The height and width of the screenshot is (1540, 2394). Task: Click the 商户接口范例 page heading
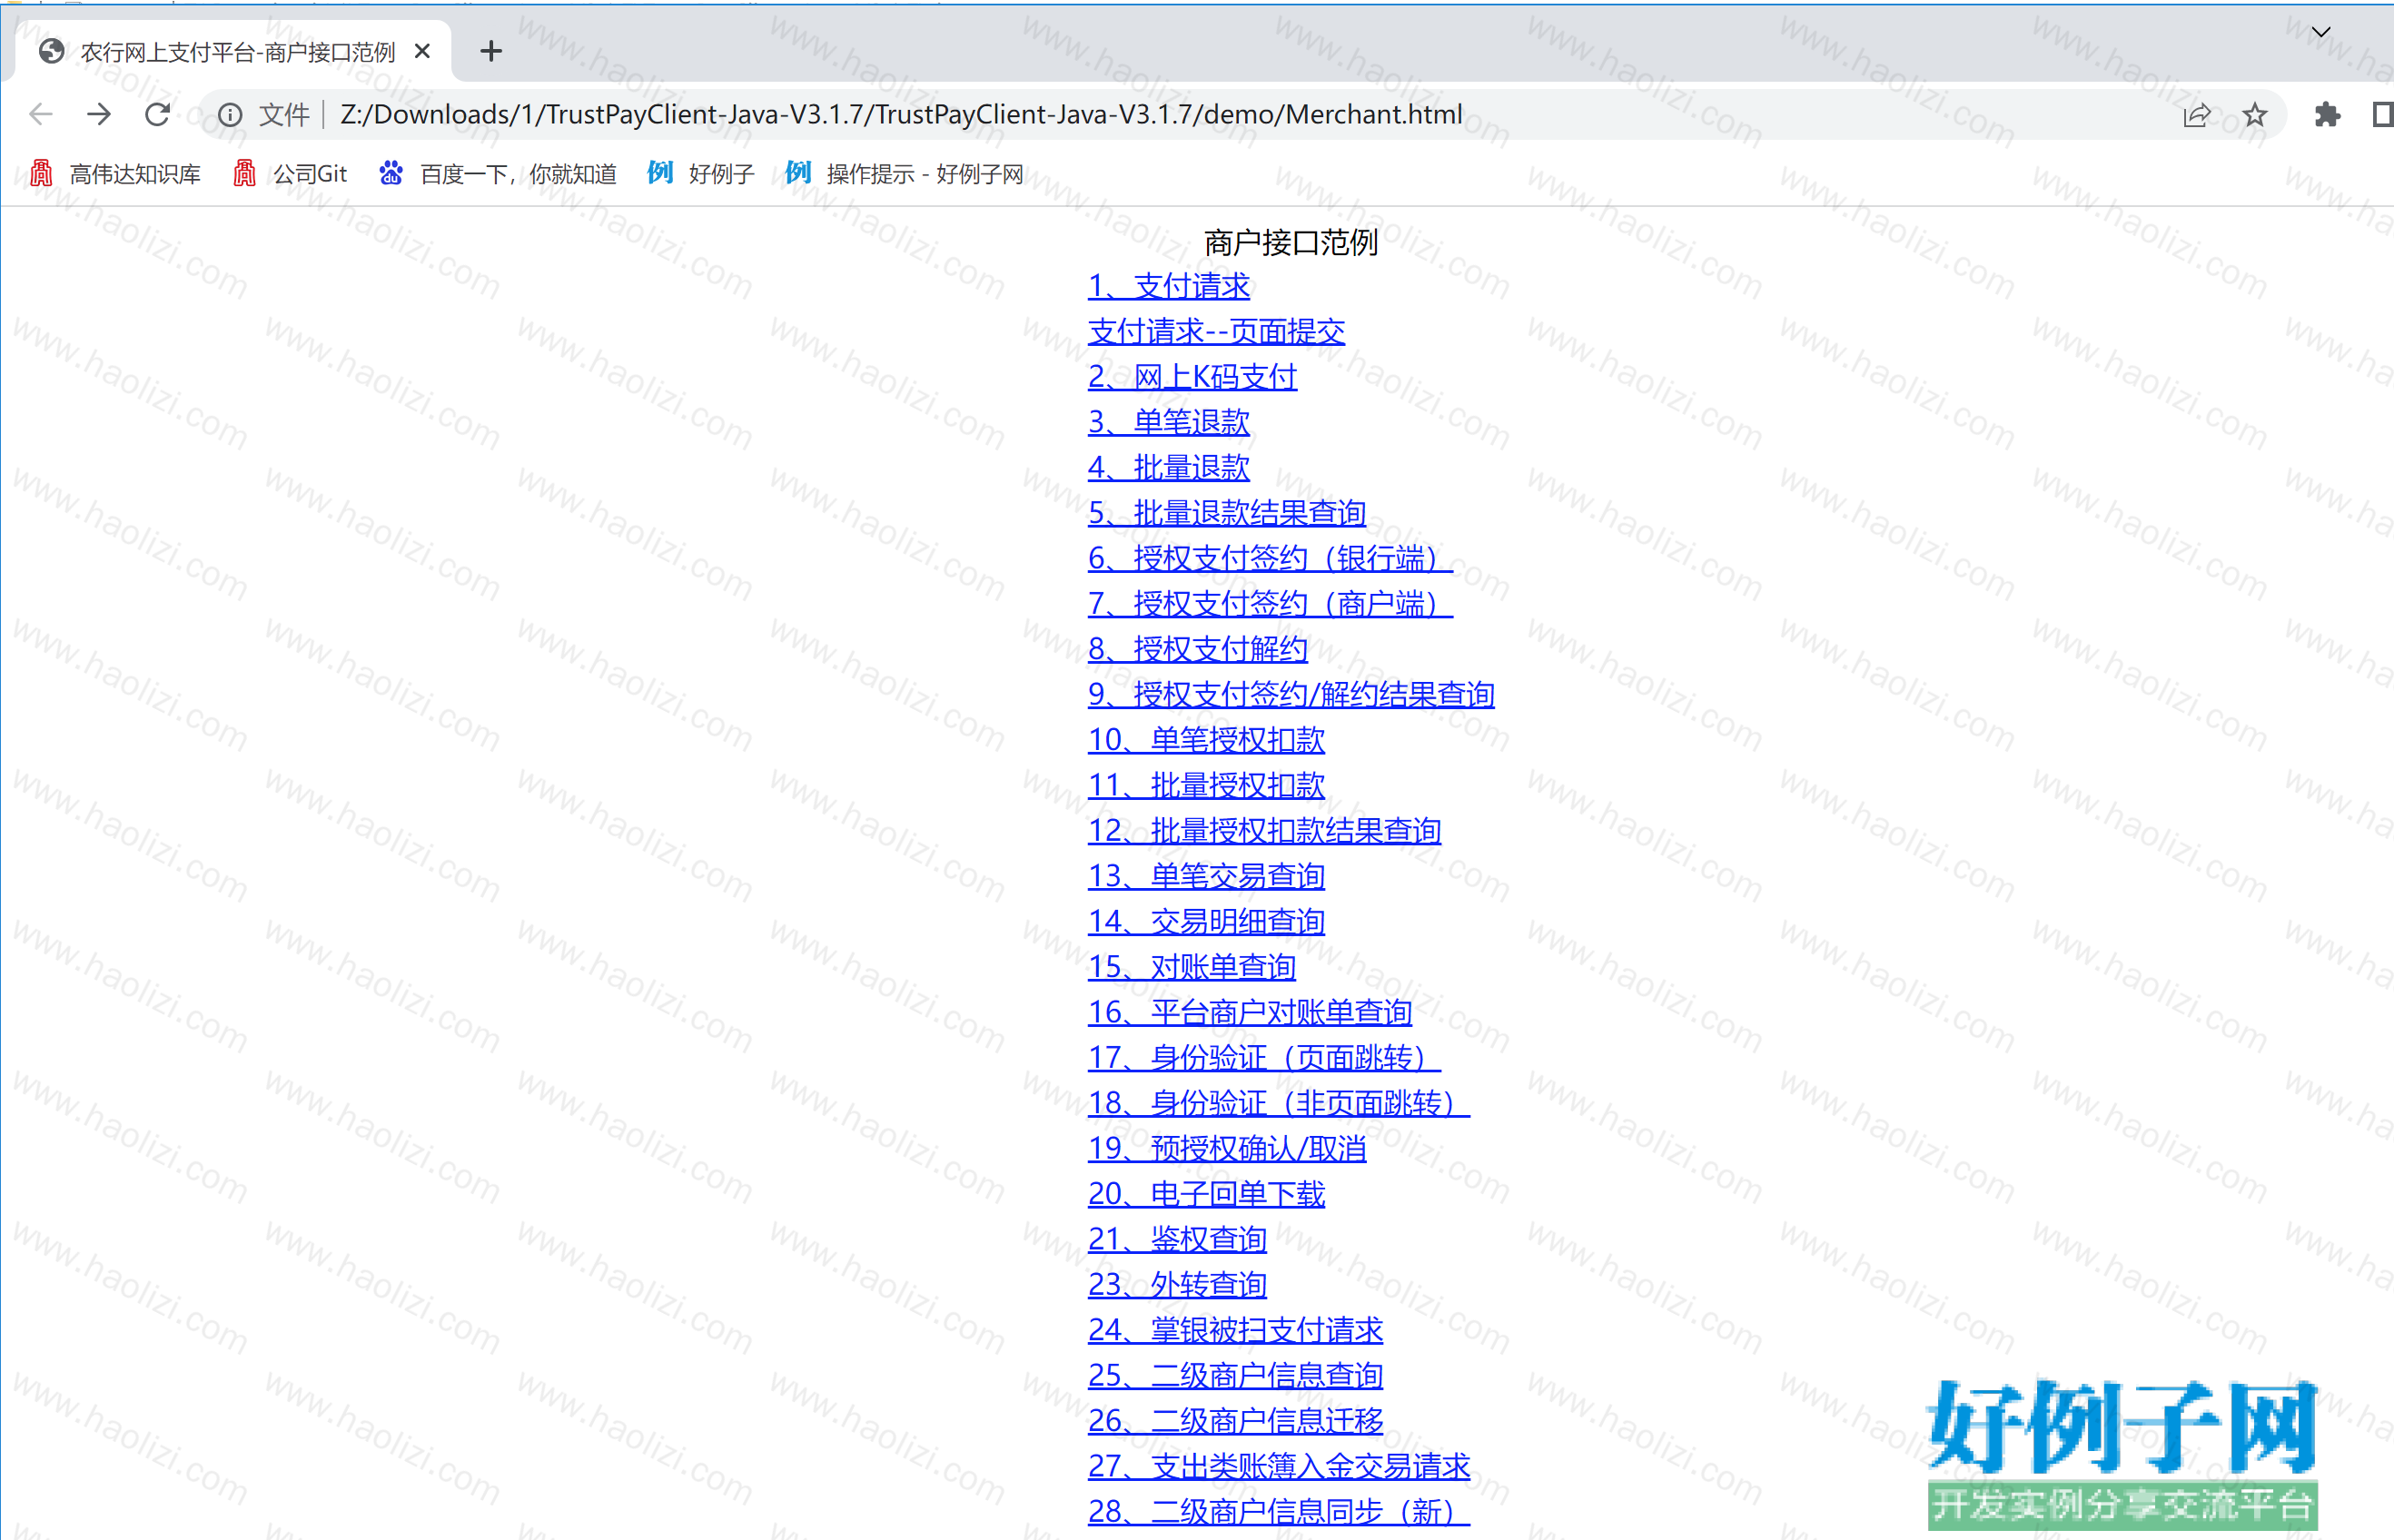(1291, 242)
